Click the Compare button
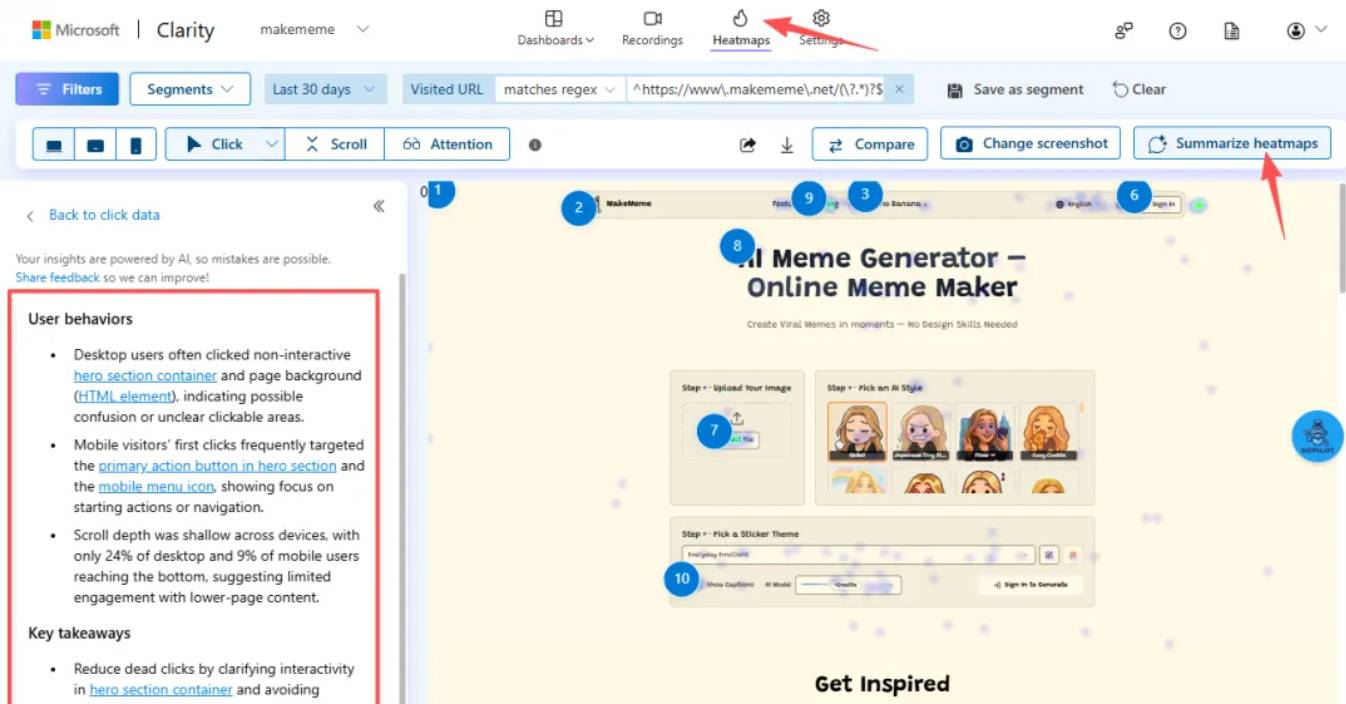1346x704 pixels. (x=870, y=144)
